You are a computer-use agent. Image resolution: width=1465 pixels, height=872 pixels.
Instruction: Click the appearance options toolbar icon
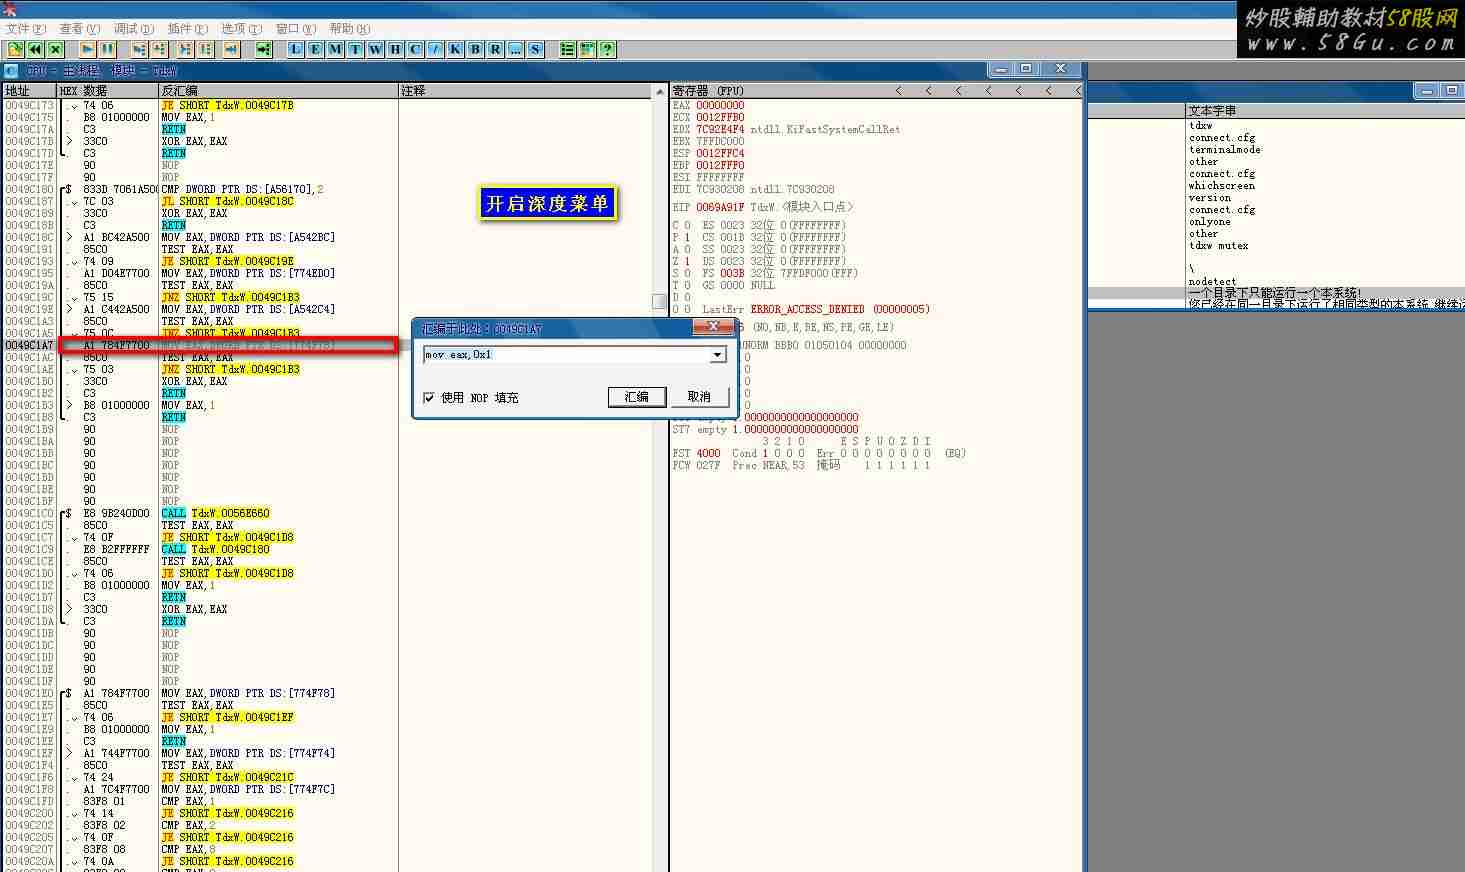[x=588, y=49]
